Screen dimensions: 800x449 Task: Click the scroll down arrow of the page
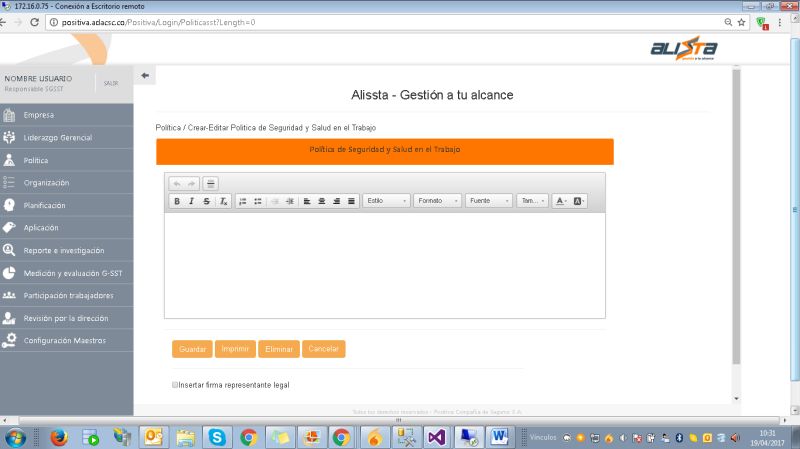pos(736,398)
